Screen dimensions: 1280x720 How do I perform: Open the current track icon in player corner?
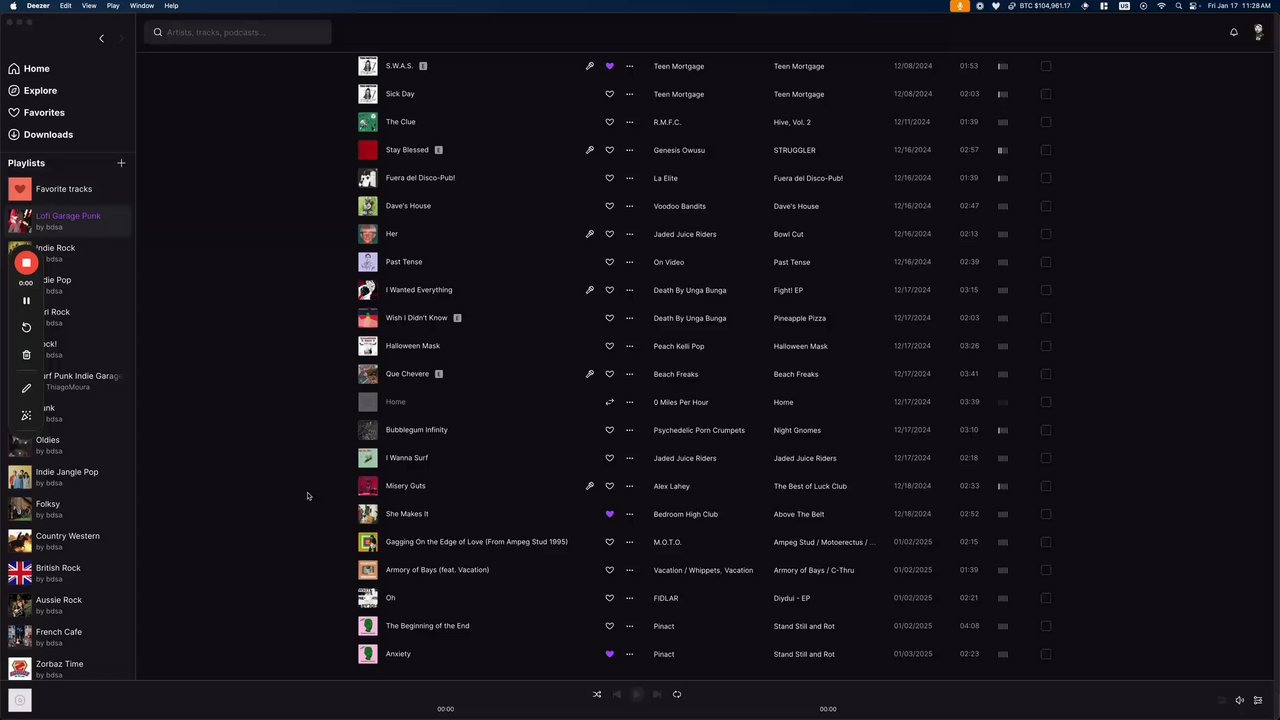(19, 700)
